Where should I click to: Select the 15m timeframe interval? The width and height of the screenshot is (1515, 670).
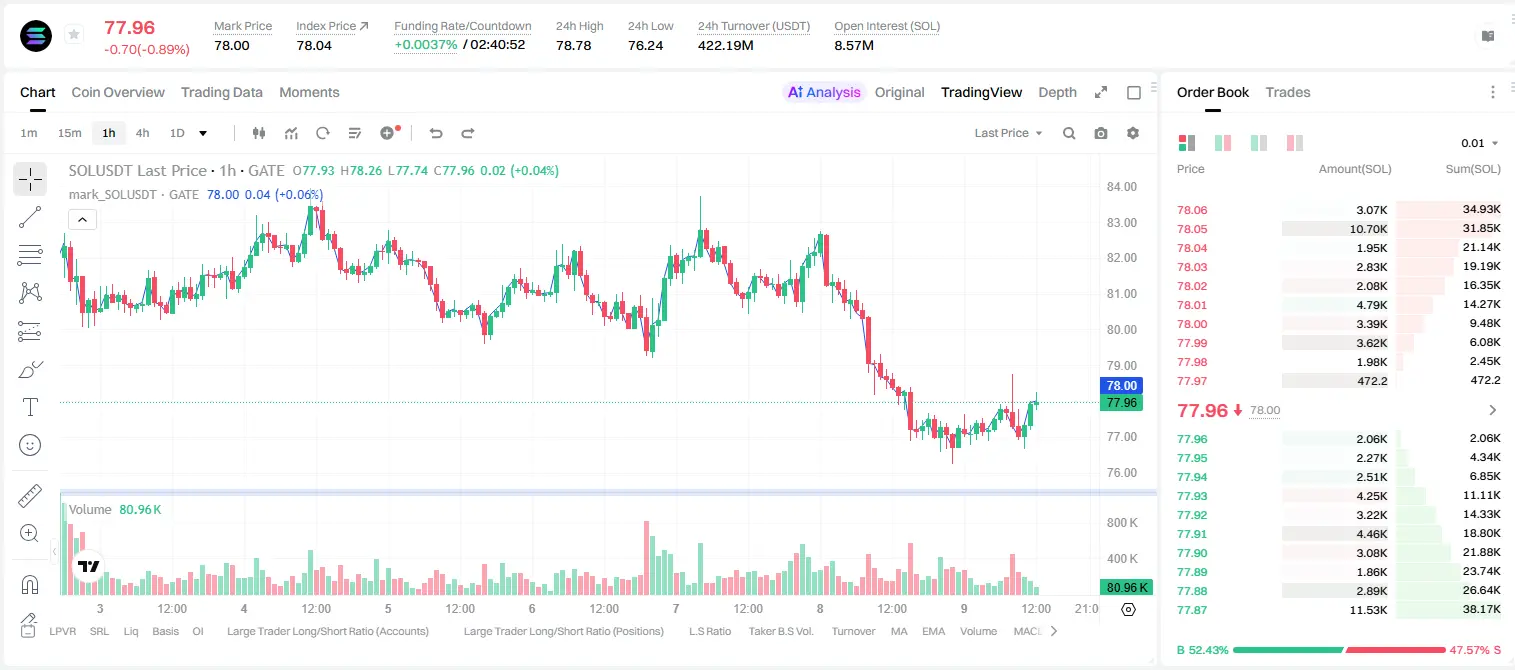69,133
